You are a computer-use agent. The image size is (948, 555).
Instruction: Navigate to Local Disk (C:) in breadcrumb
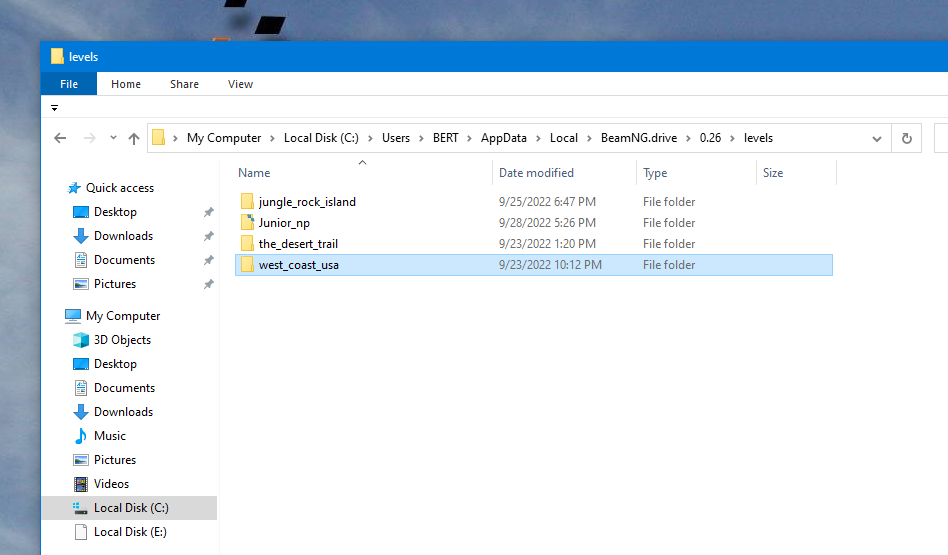(x=321, y=138)
